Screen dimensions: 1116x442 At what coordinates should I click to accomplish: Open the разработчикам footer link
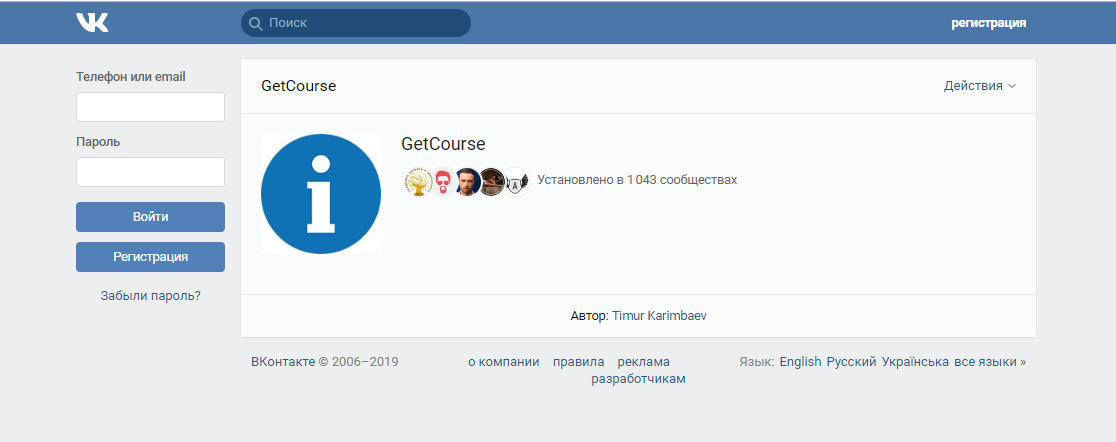point(638,379)
